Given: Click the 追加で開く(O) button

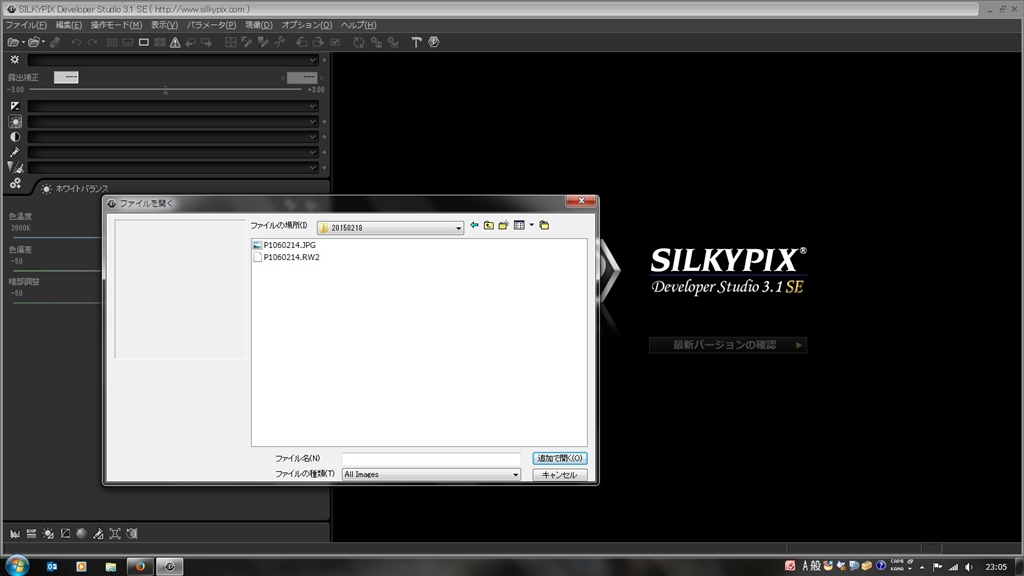Looking at the screenshot, I should point(560,458).
